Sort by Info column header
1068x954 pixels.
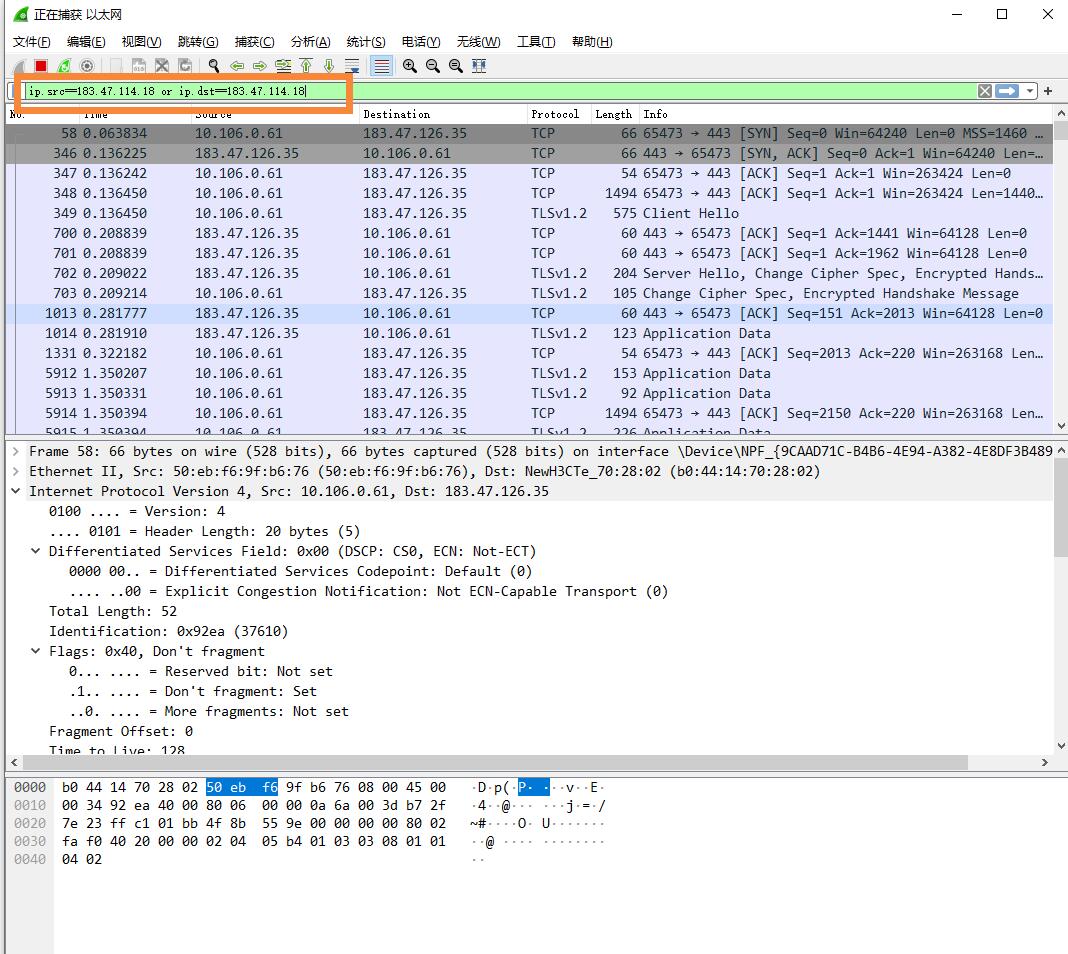845,114
